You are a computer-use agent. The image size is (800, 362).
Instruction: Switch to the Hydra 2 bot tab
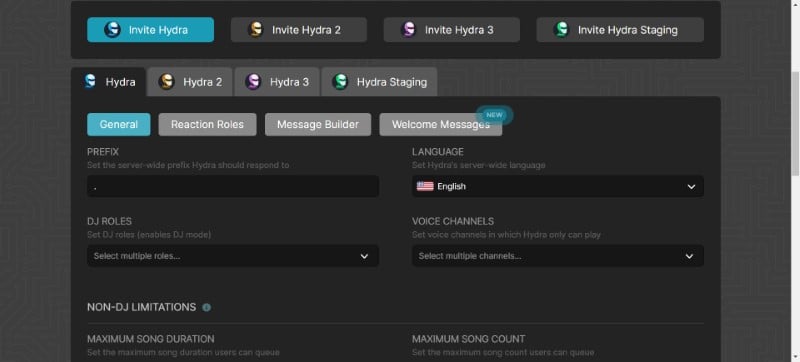(x=190, y=82)
